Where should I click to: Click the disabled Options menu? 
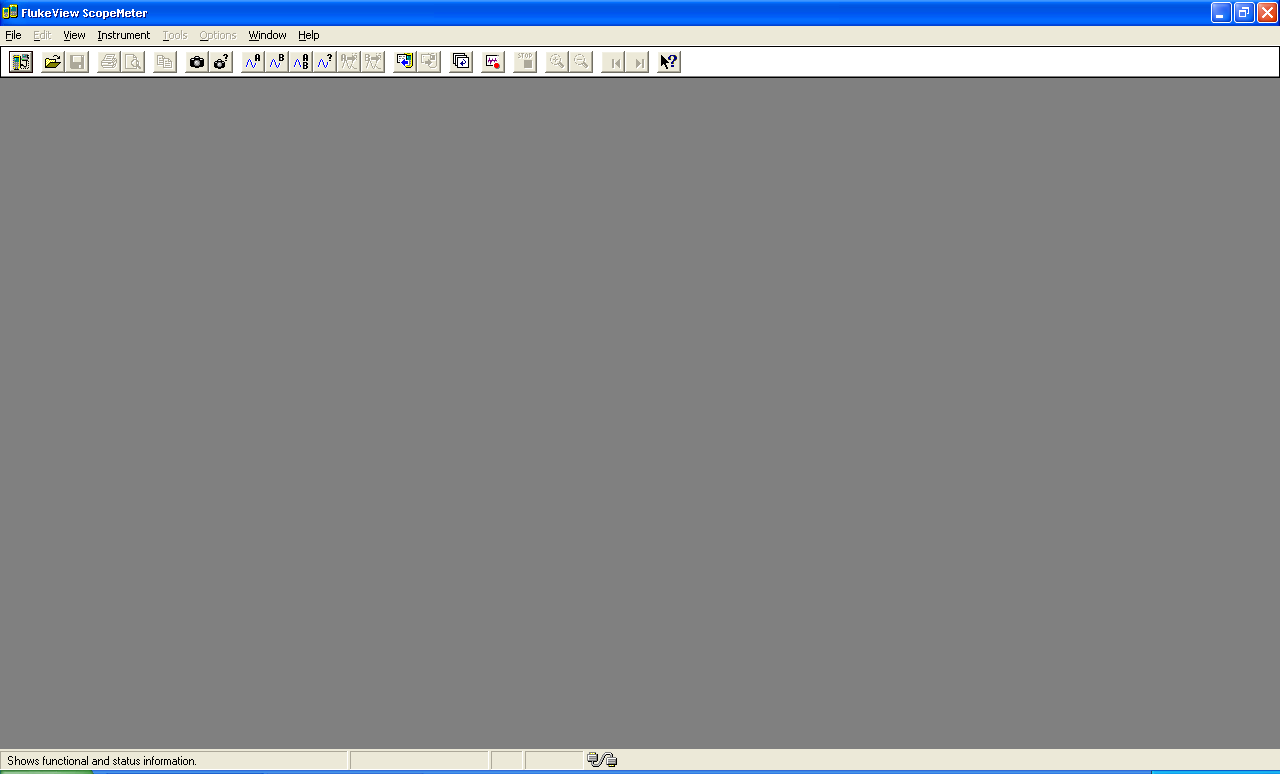[x=218, y=35]
